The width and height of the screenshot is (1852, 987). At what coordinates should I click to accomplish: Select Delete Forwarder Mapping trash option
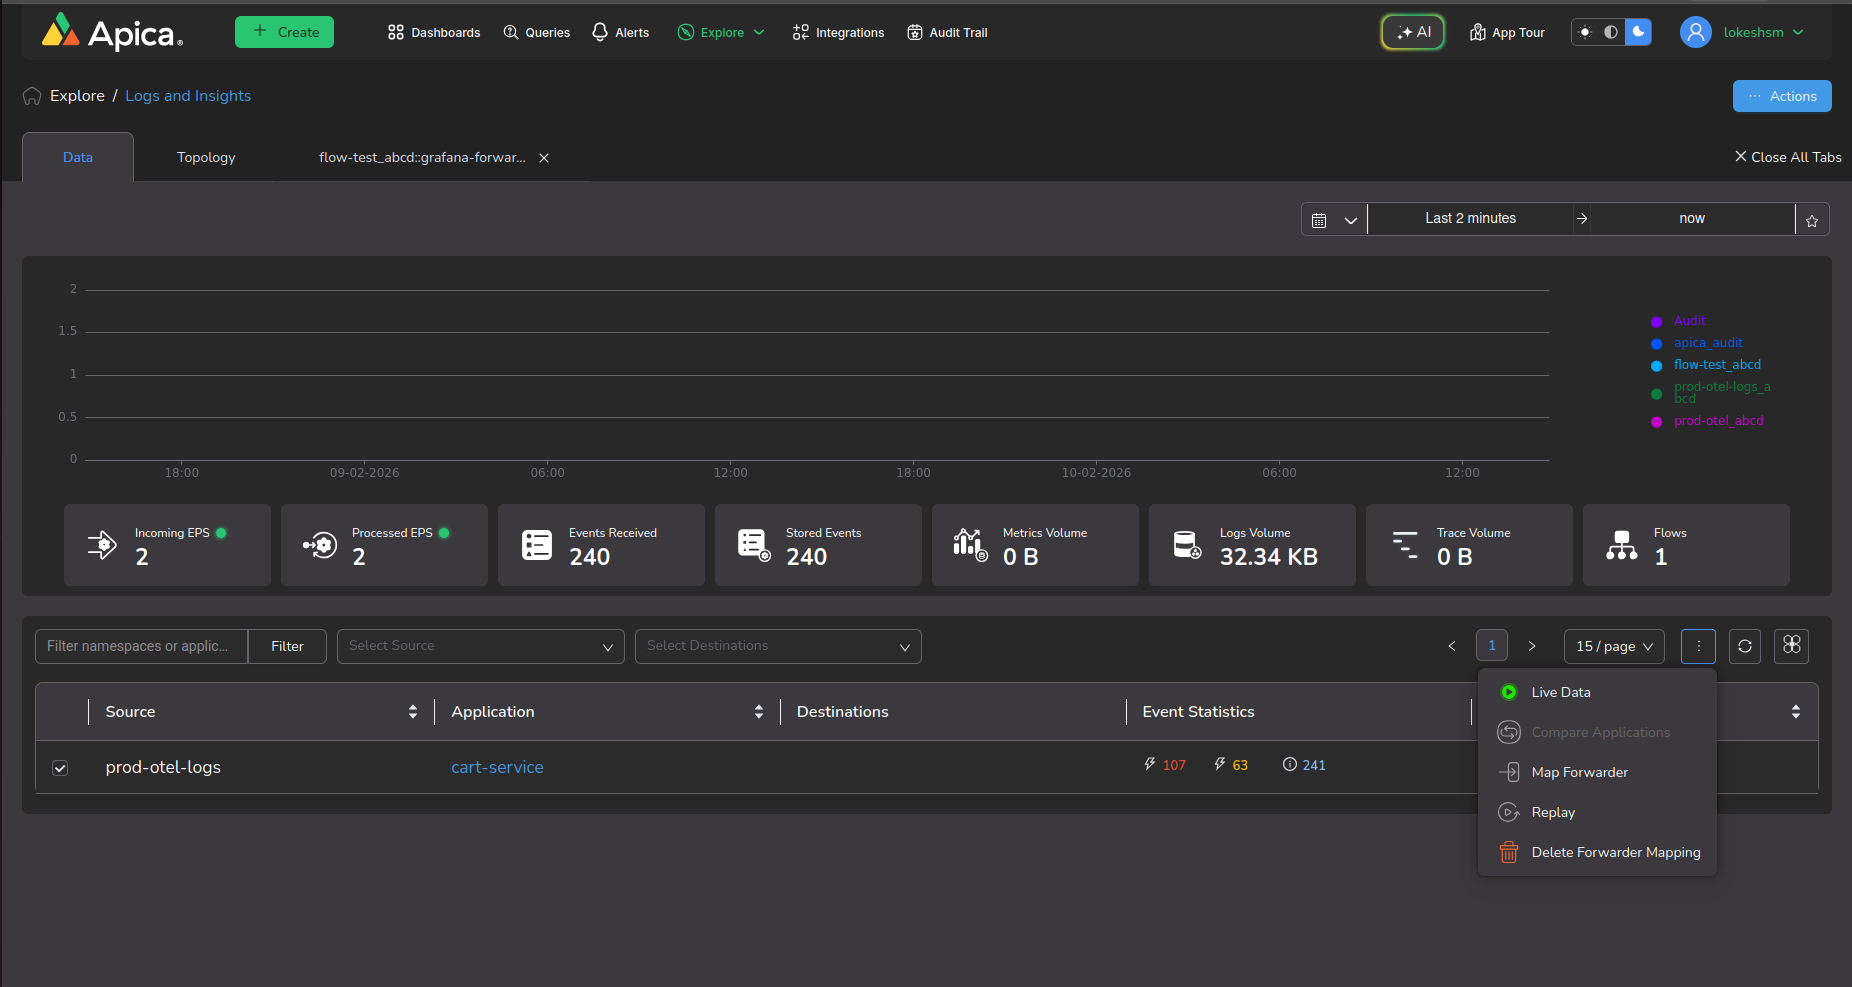tap(1614, 852)
